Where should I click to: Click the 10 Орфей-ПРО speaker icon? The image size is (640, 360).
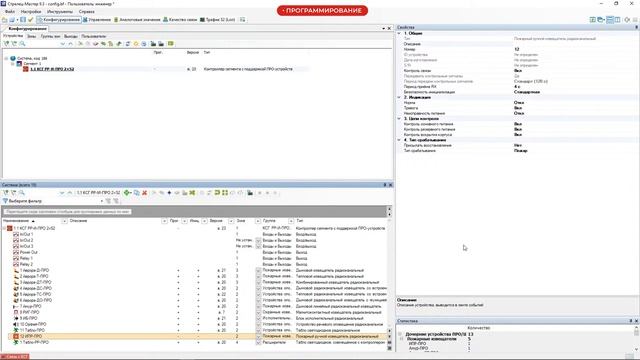coord(16,324)
